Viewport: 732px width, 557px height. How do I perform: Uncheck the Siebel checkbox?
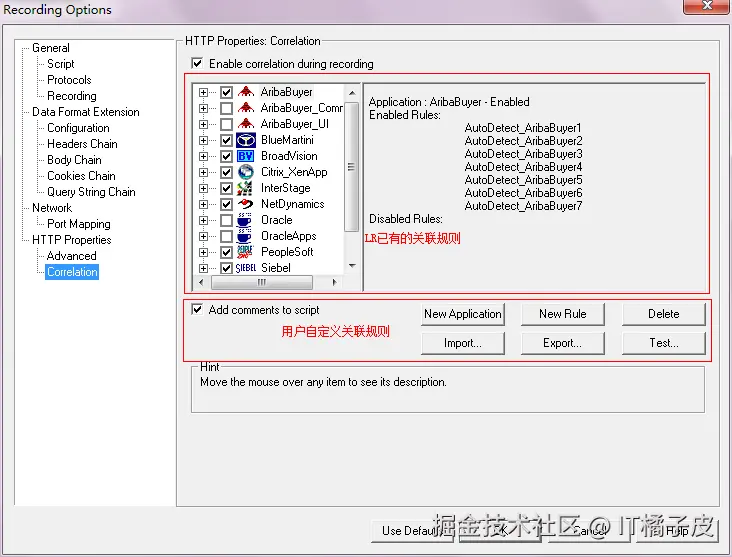226,268
